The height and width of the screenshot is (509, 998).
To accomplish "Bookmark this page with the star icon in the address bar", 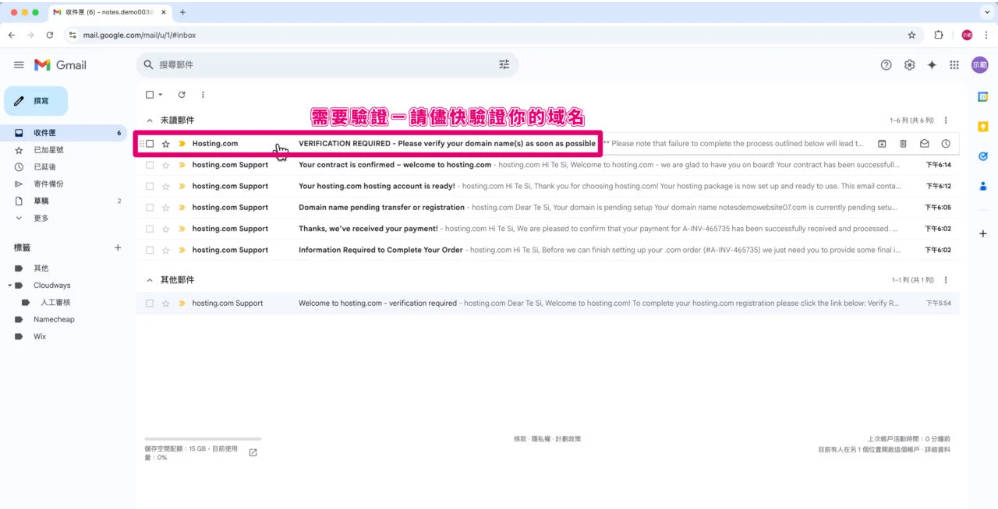I will [x=912, y=35].
